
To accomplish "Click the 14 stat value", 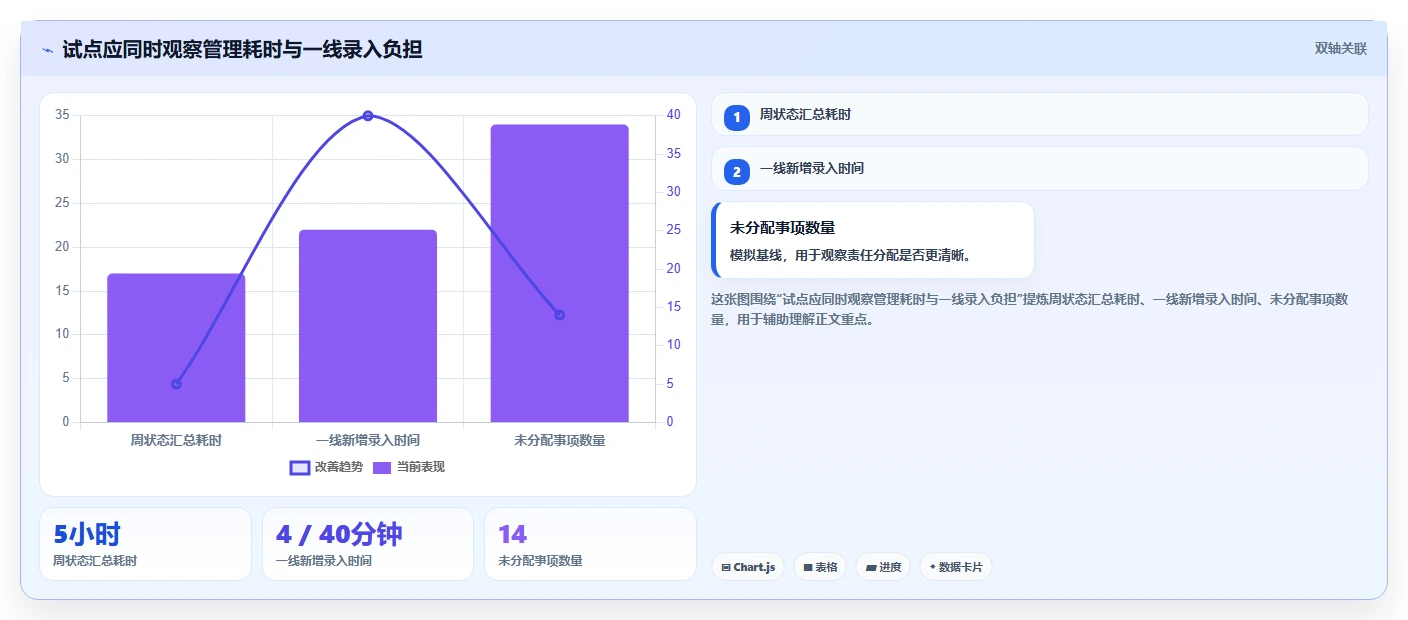I will pos(512,534).
